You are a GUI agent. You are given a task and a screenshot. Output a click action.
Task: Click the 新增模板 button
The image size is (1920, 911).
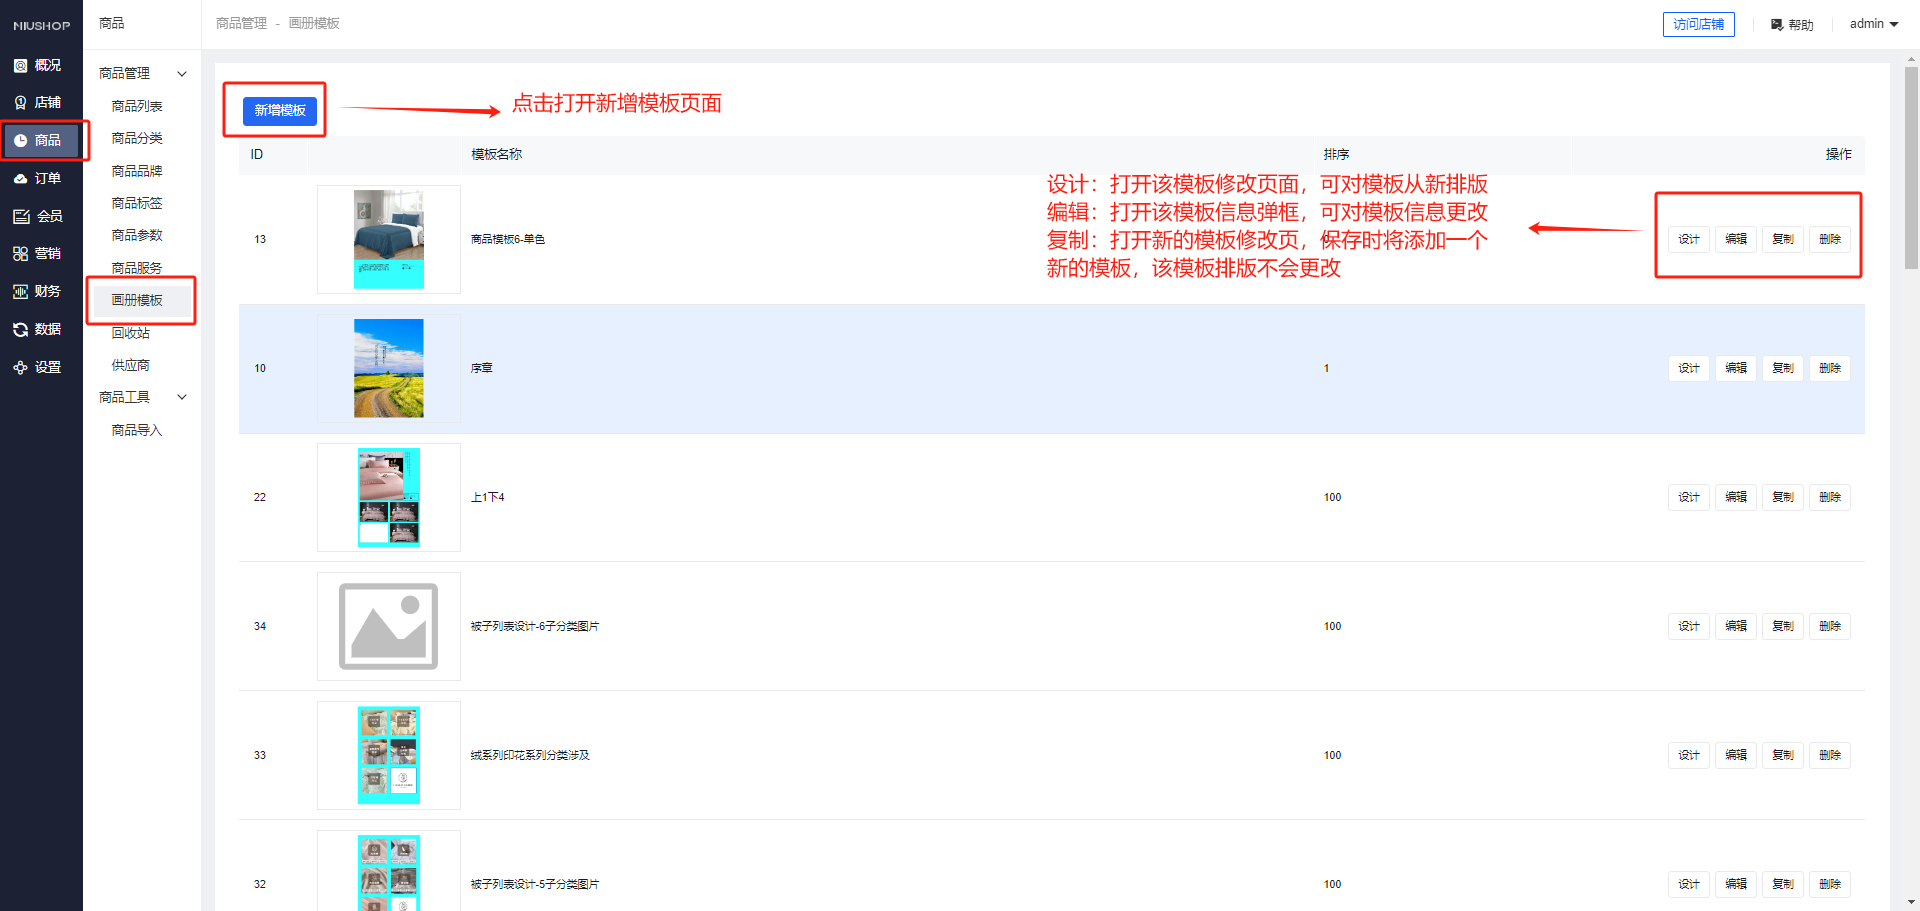tap(280, 111)
